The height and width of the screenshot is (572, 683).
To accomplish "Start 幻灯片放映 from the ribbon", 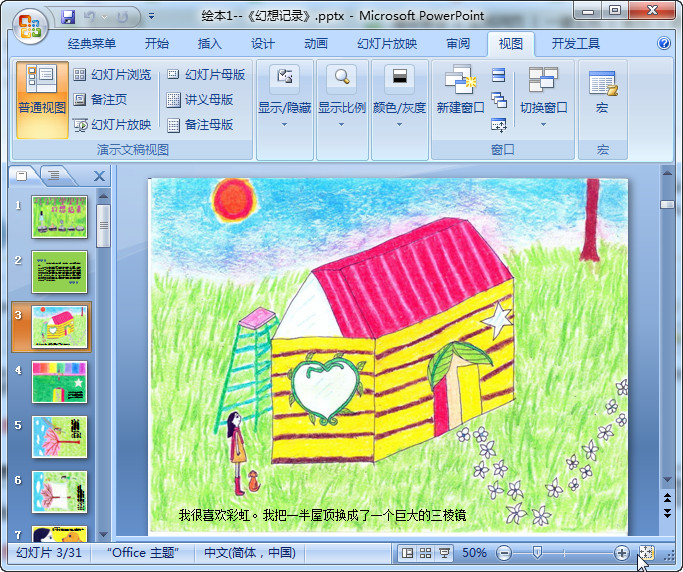I will [112, 125].
